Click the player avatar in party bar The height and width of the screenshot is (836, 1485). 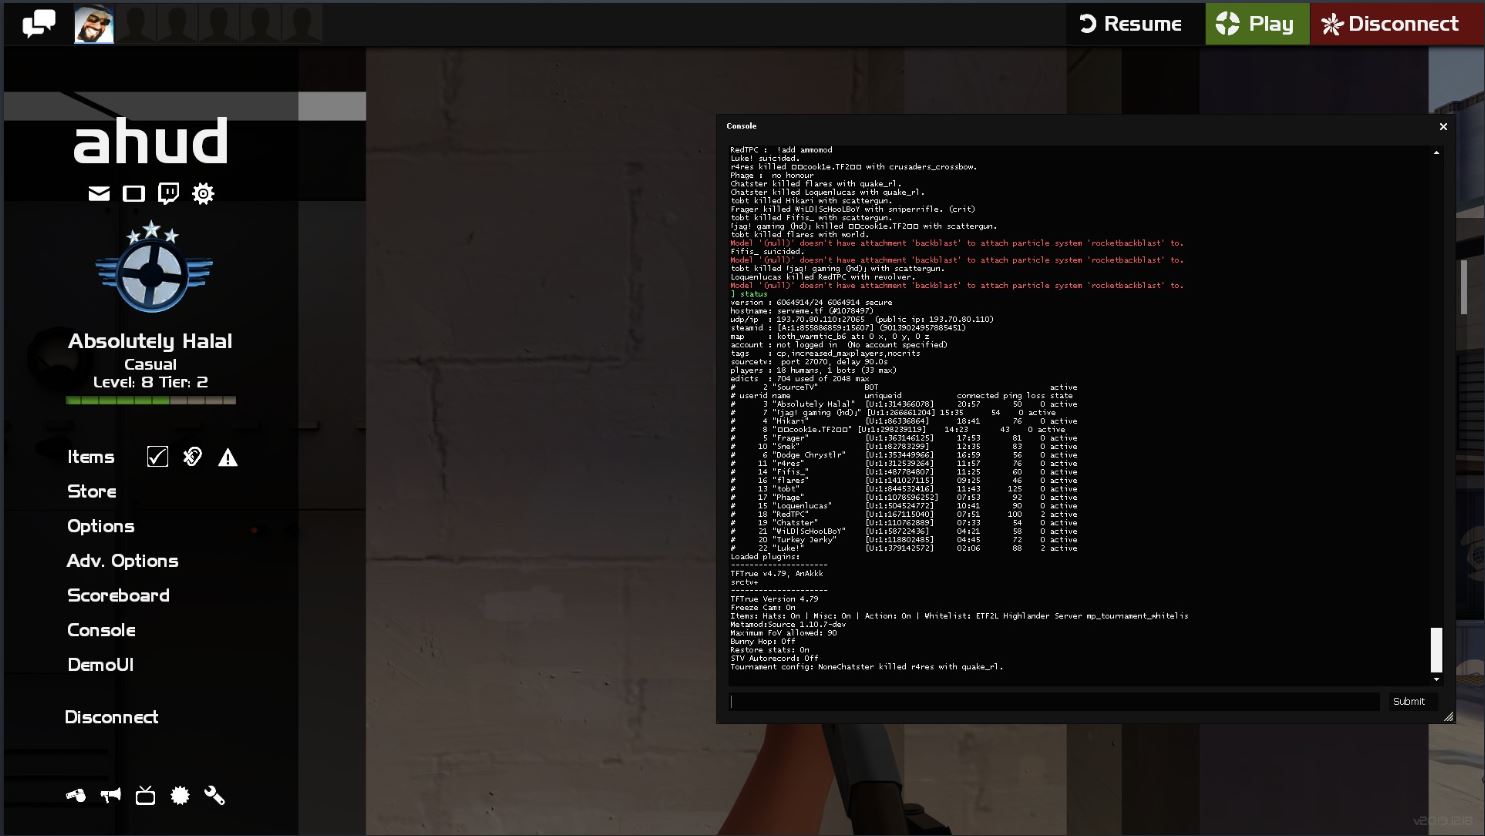pyautogui.click(x=94, y=24)
